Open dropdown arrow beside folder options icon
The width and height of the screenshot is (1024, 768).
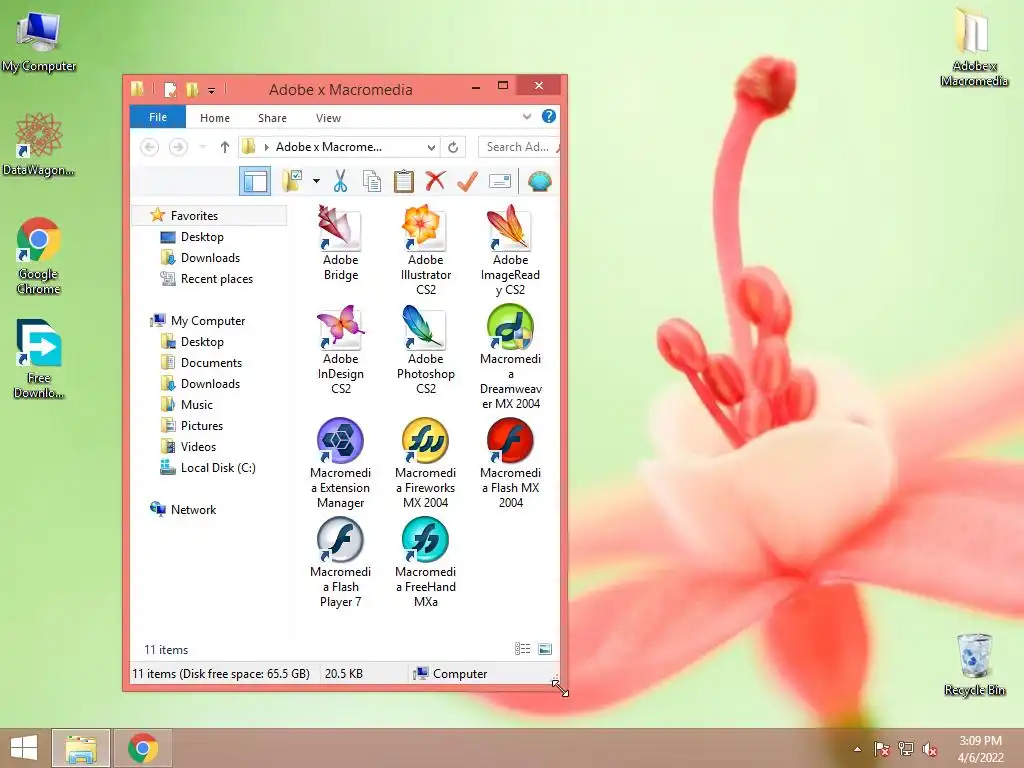tap(316, 181)
